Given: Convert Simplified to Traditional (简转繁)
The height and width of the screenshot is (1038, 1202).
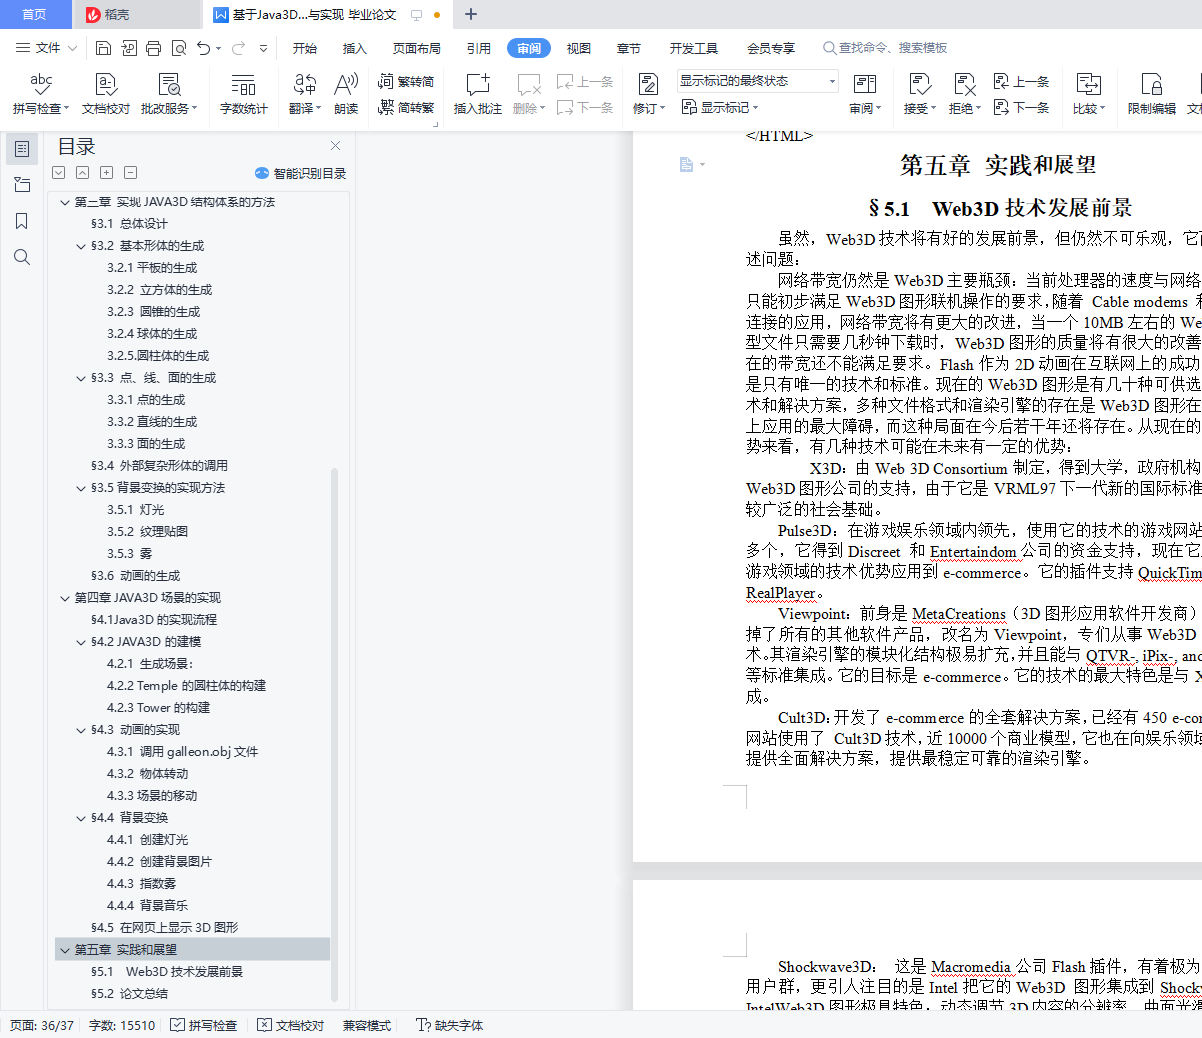Looking at the screenshot, I should point(406,107).
